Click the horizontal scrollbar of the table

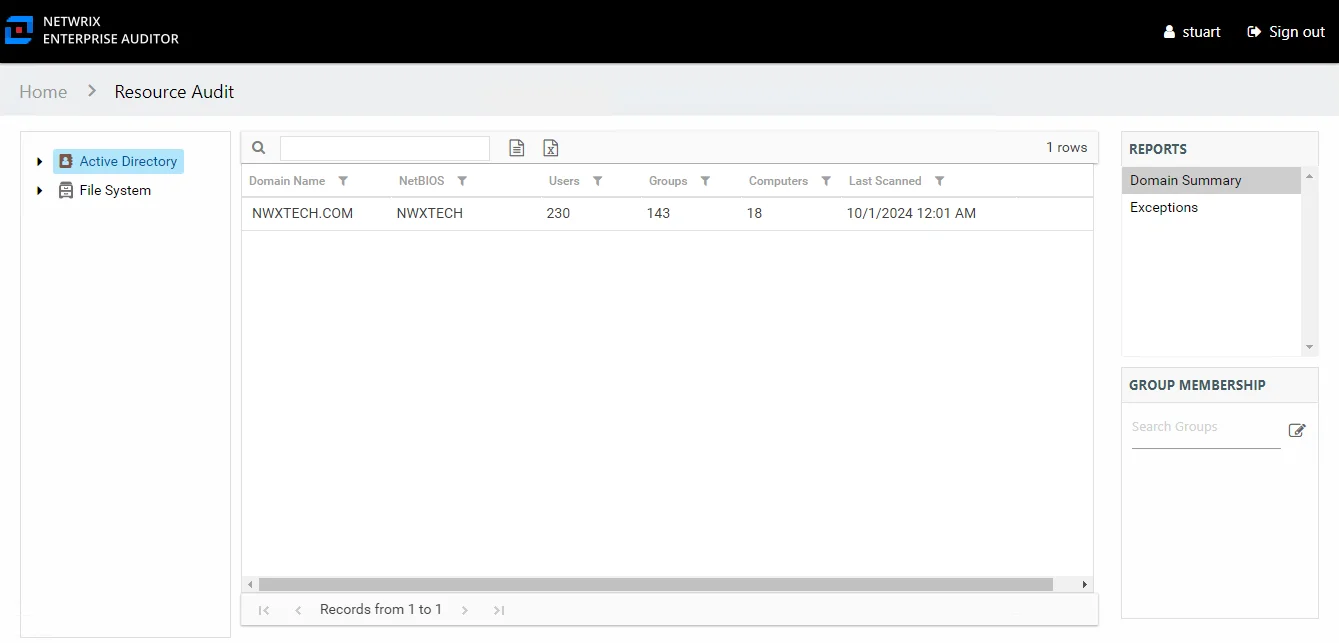(655, 584)
